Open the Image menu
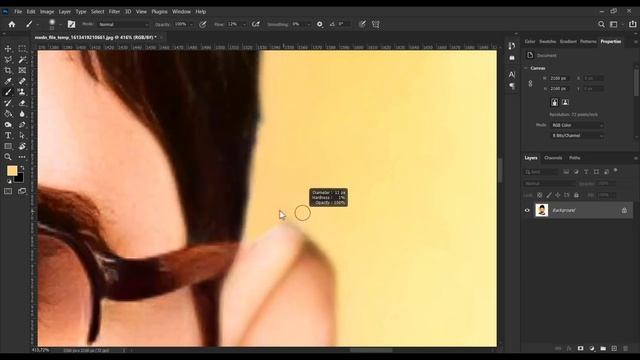The width and height of the screenshot is (640, 360). 47,12
